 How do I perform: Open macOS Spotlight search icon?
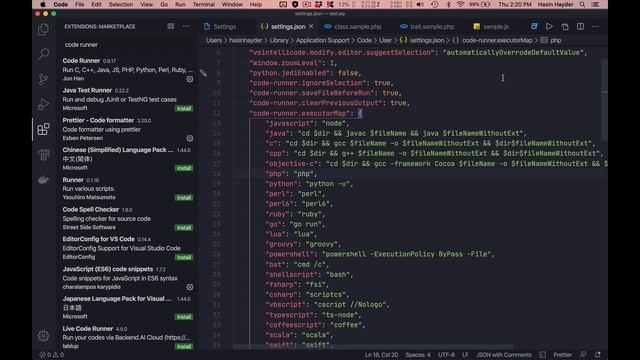point(582,4)
